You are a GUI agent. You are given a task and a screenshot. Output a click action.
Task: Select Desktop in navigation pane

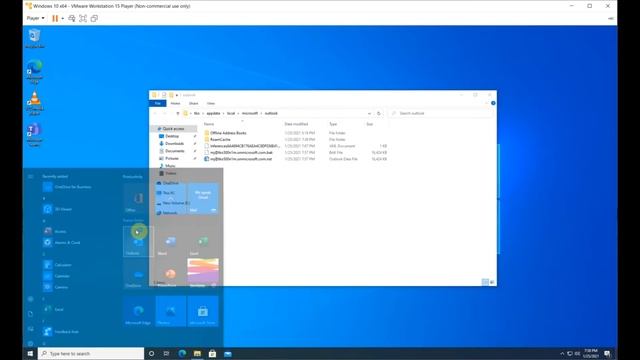tap(172, 136)
